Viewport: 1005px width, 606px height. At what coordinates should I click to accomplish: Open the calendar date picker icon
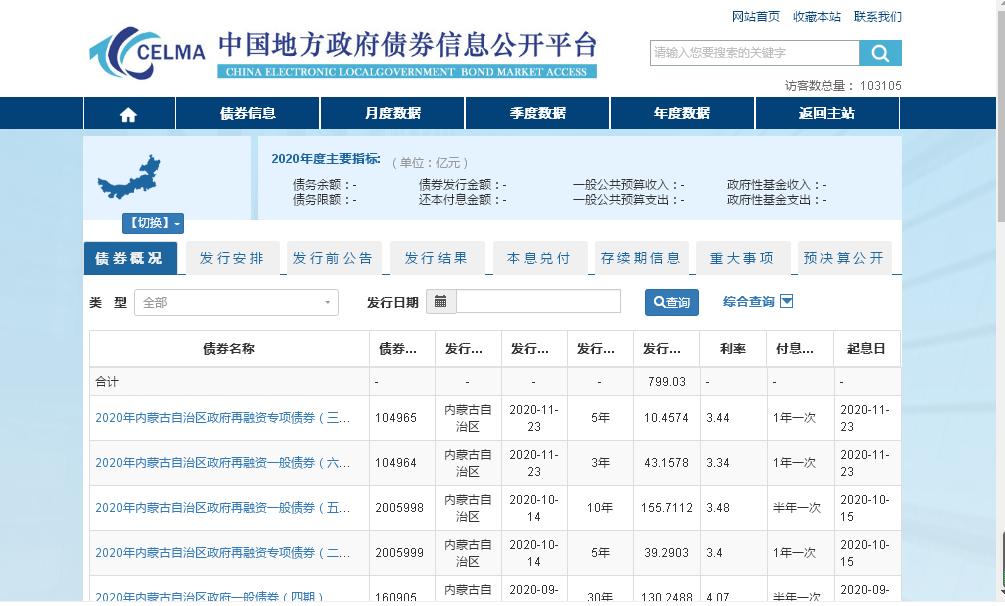441,302
